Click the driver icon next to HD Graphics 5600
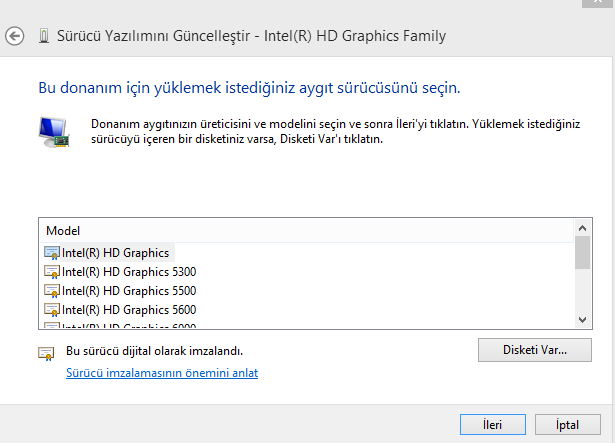This screenshot has width=615, height=443. click(x=52, y=310)
